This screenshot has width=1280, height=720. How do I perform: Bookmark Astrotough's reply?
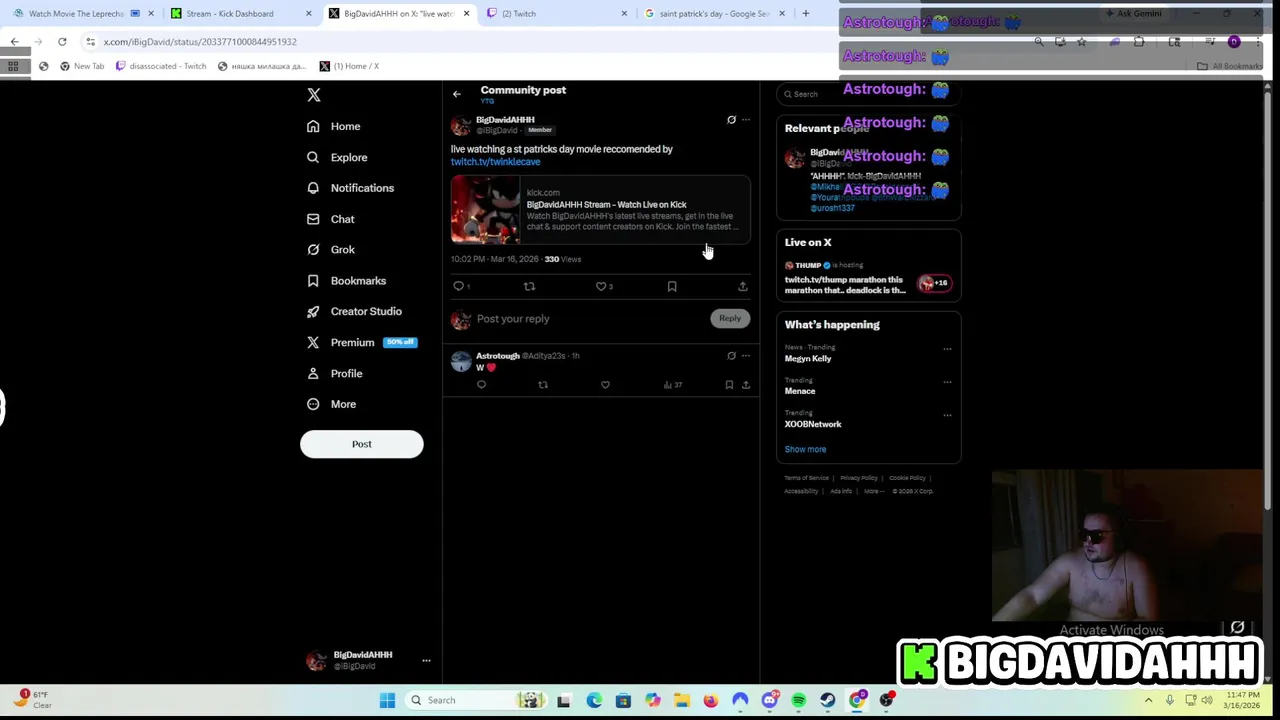[x=729, y=385]
